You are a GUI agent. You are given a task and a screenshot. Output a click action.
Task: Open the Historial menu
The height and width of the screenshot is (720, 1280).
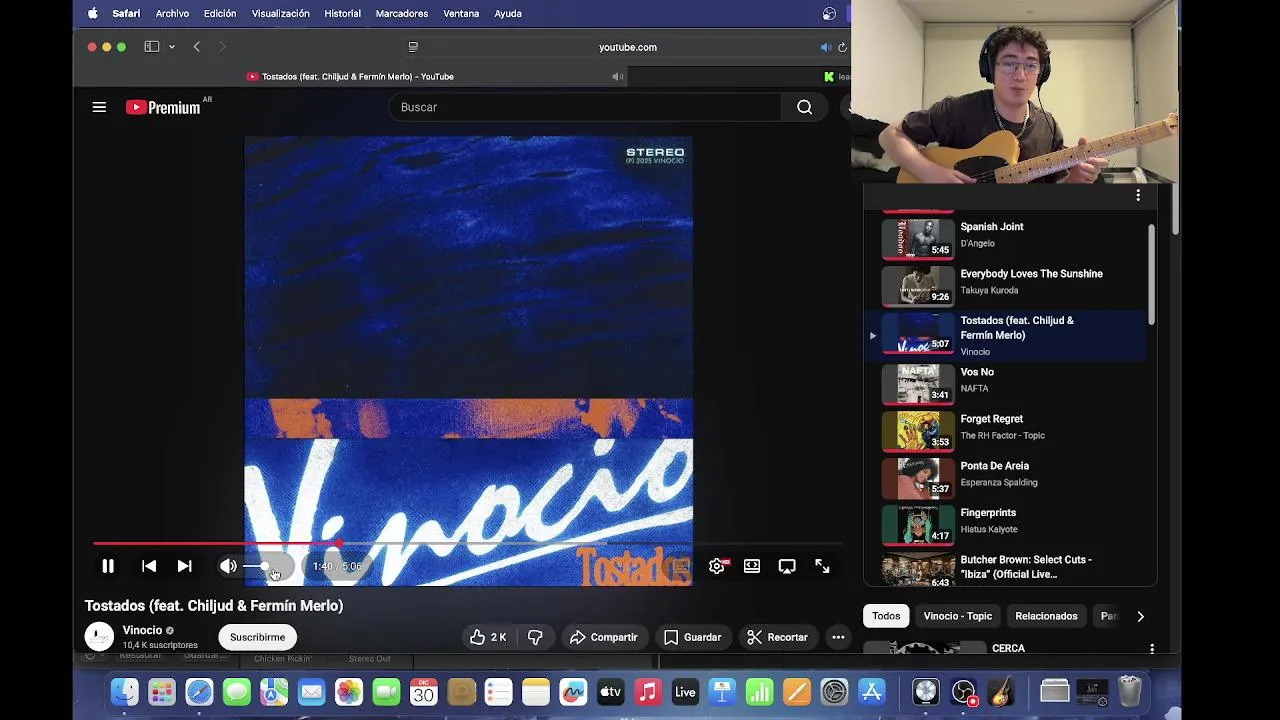coord(342,14)
